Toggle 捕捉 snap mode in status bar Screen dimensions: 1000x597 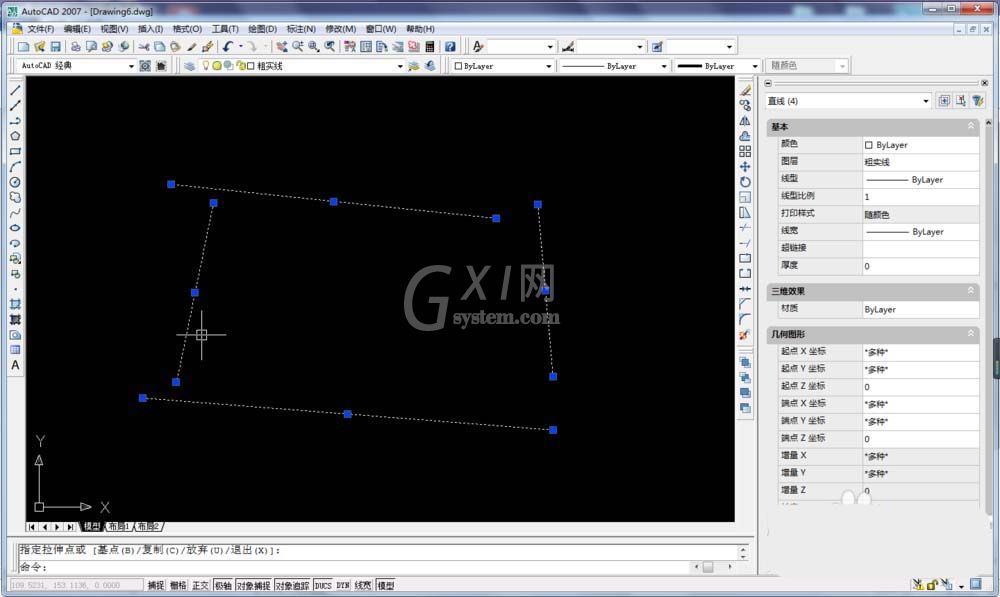coord(156,585)
